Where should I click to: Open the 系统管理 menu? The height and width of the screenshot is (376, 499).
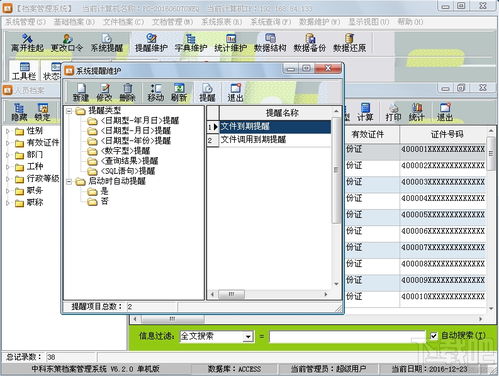click(x=25, y=22)
